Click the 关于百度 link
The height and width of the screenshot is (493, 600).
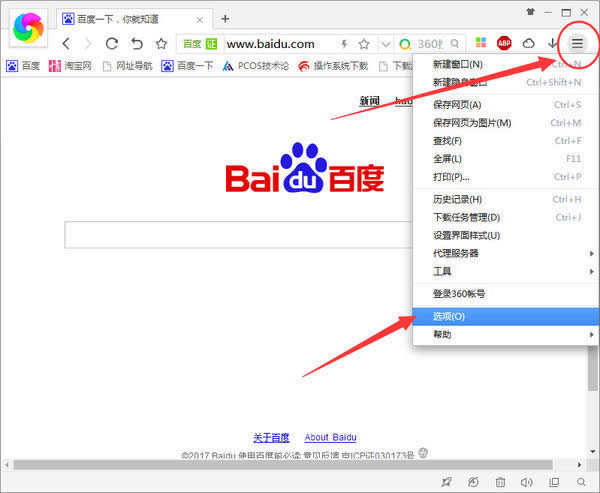click(271, 437)
